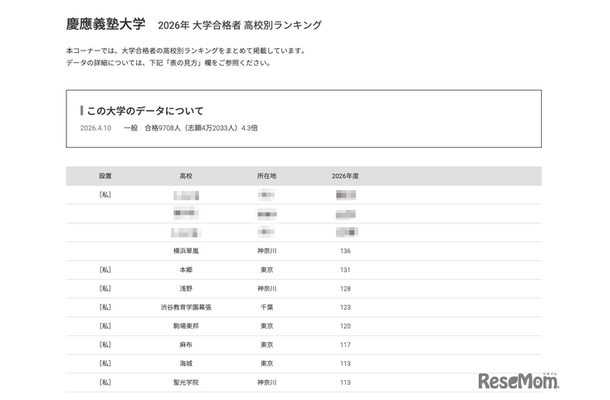This screenshot has width=610, height=400.
Task: Select the 浅野 school name
Action: 186,288
